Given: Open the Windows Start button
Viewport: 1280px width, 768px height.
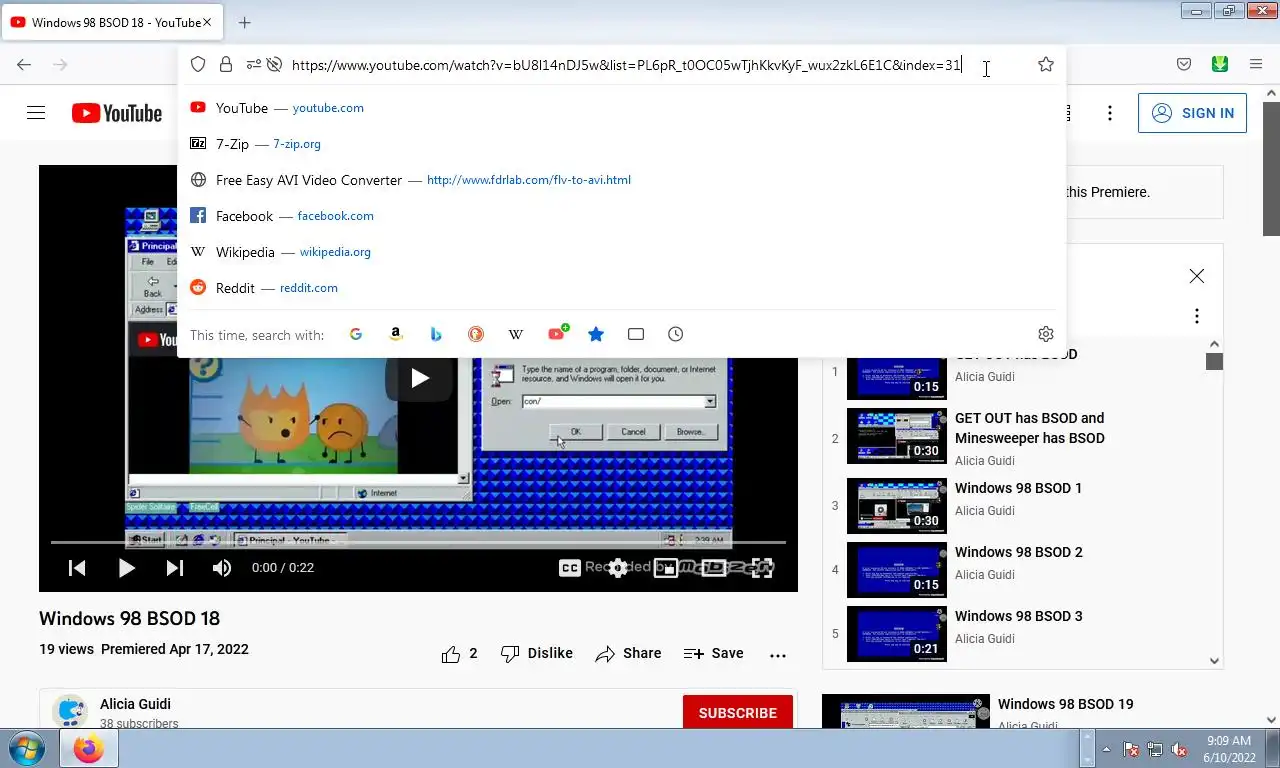Looking at the screenshot, I should [26, 748].
